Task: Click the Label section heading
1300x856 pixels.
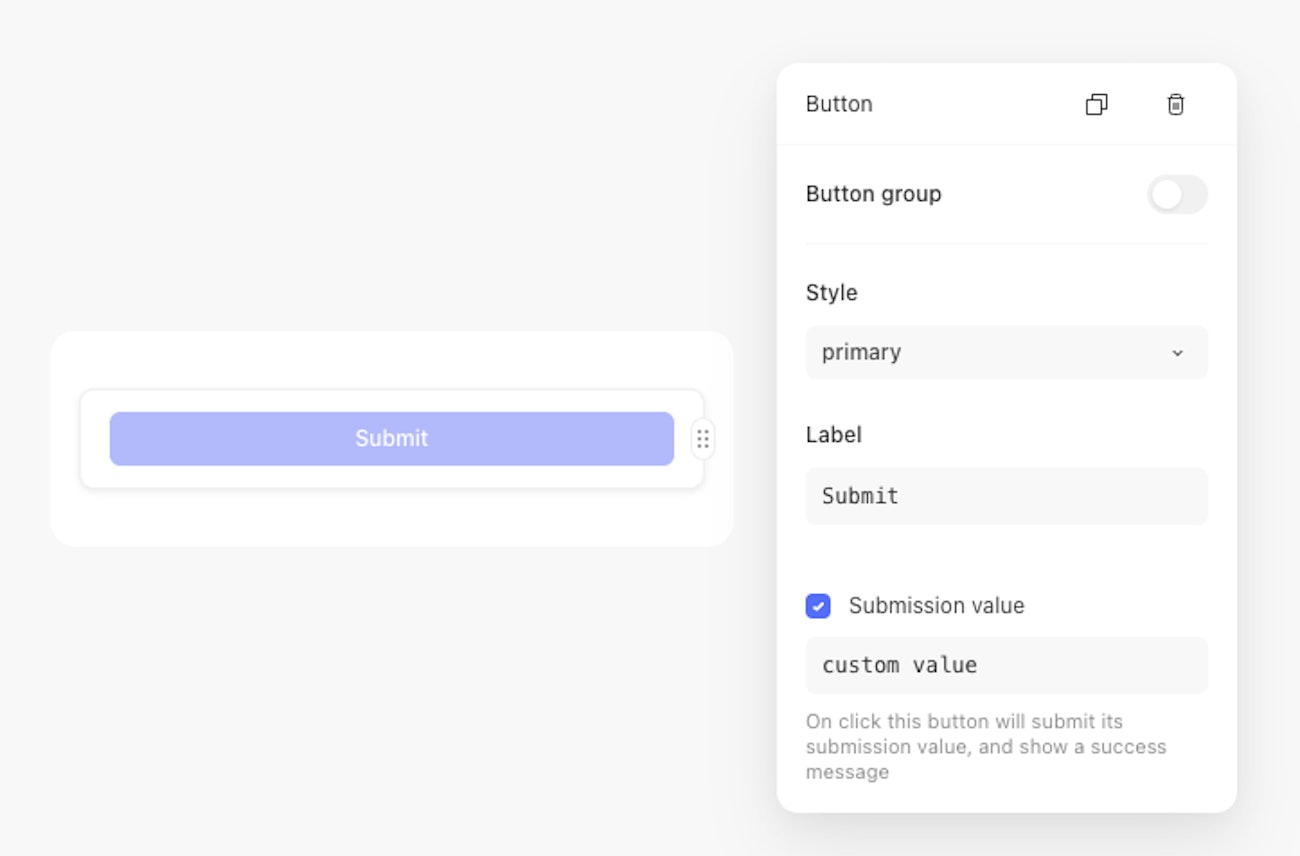Action: (833, 435)
